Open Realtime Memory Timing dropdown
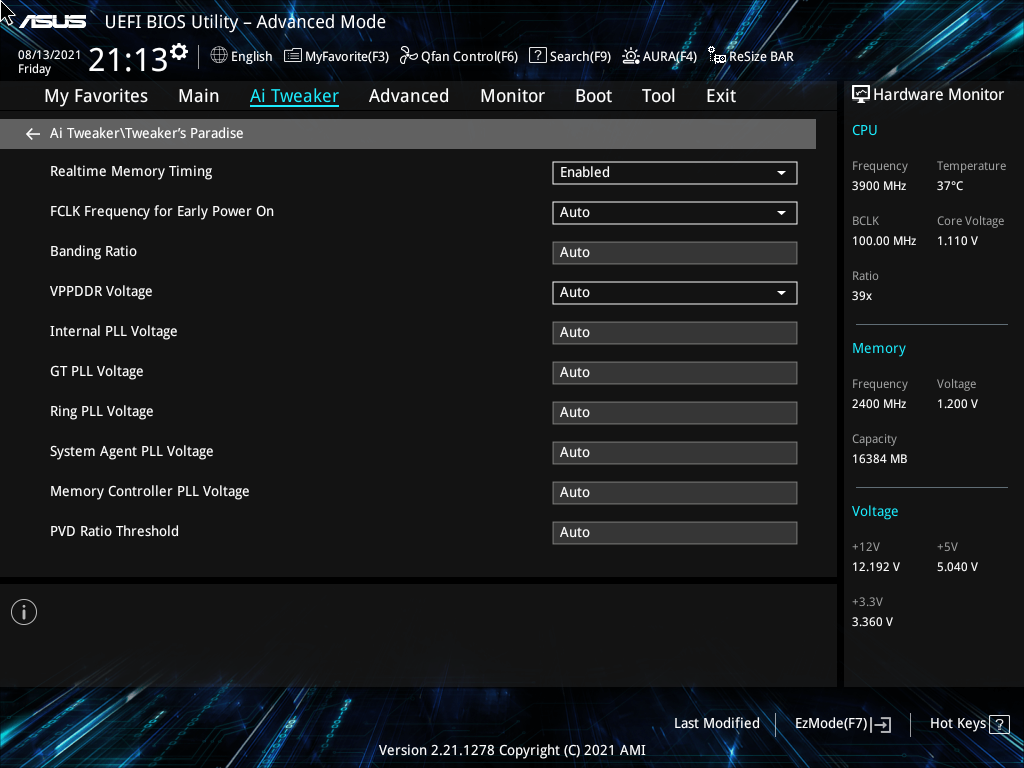The width and height of the screenshot is (1024, 768). pos(675,172)
